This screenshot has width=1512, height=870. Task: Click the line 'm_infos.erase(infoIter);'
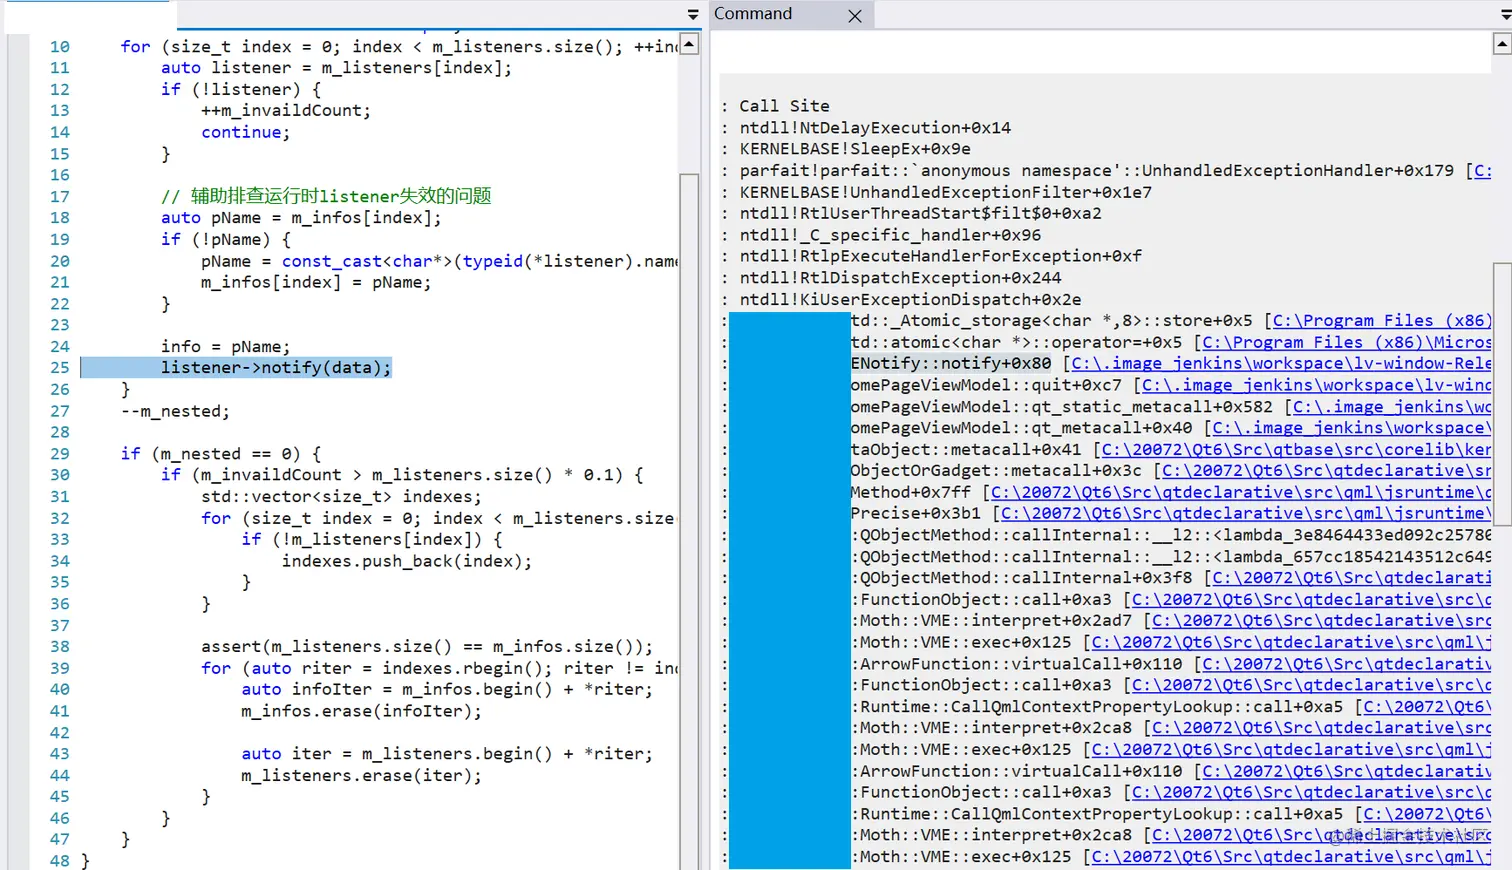361,711
